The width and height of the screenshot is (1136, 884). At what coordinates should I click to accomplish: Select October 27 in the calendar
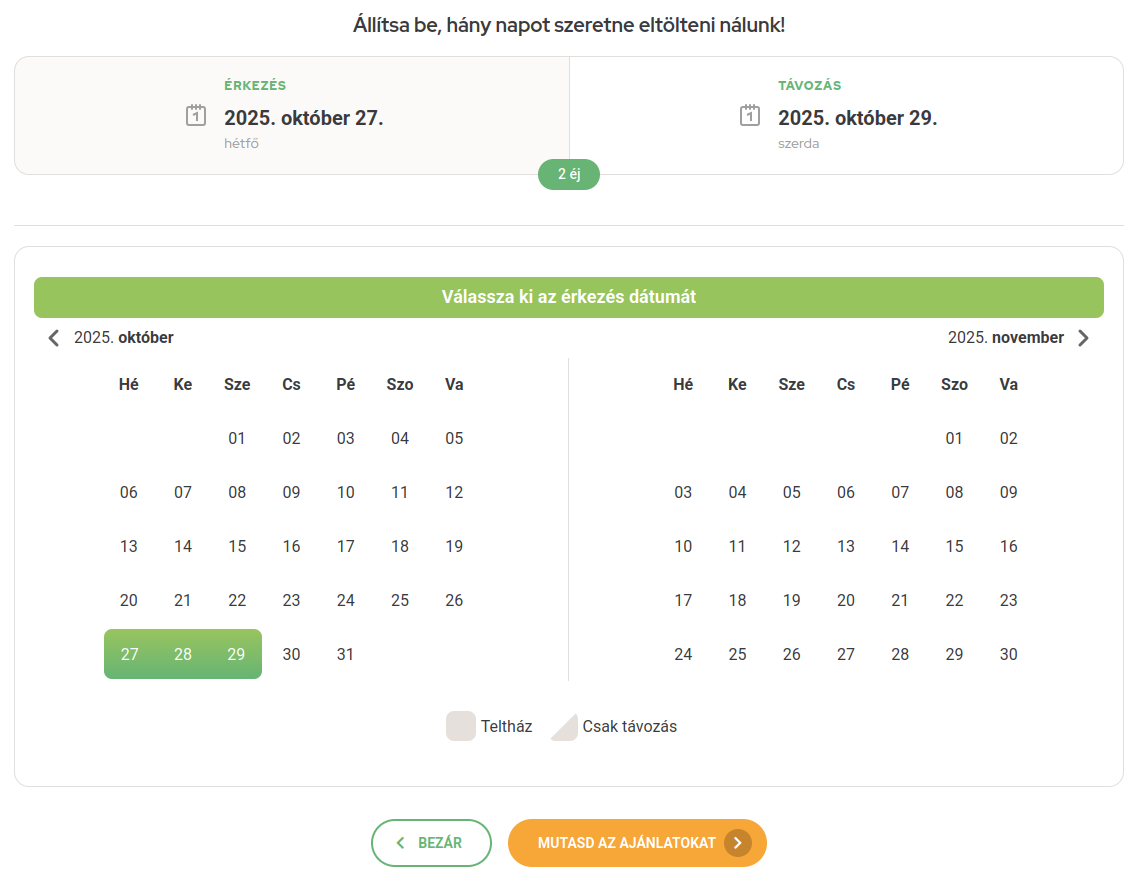tap(129, 654)
